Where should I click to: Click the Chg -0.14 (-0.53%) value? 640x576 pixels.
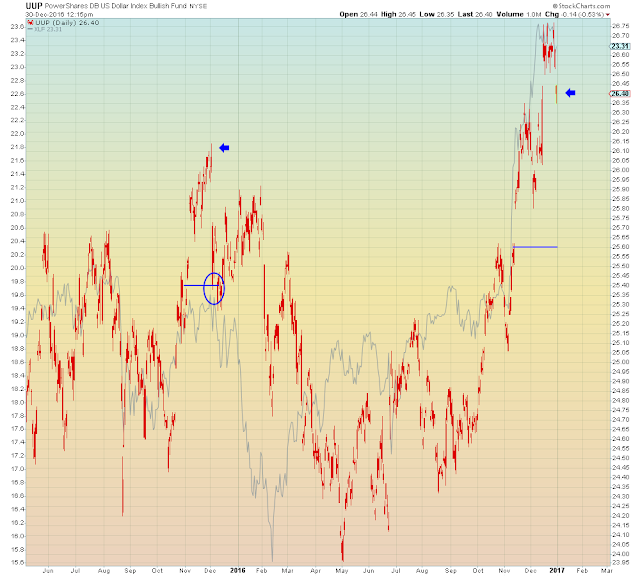(574, 14)
